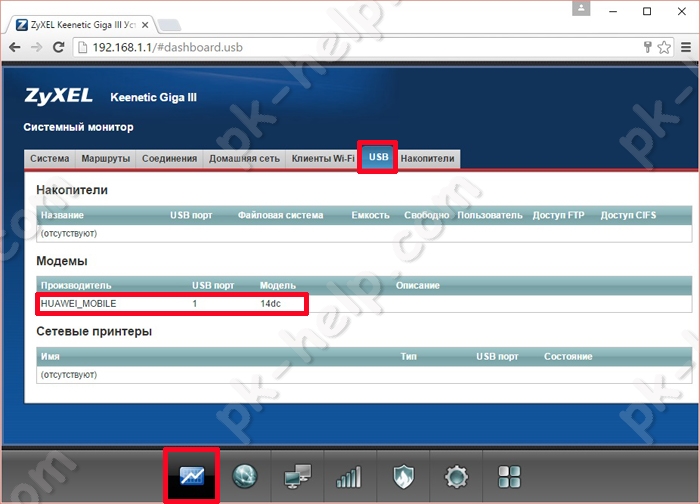Go back with browser back arrow
This screenshot has height=504, width=700.
[15, 47]
